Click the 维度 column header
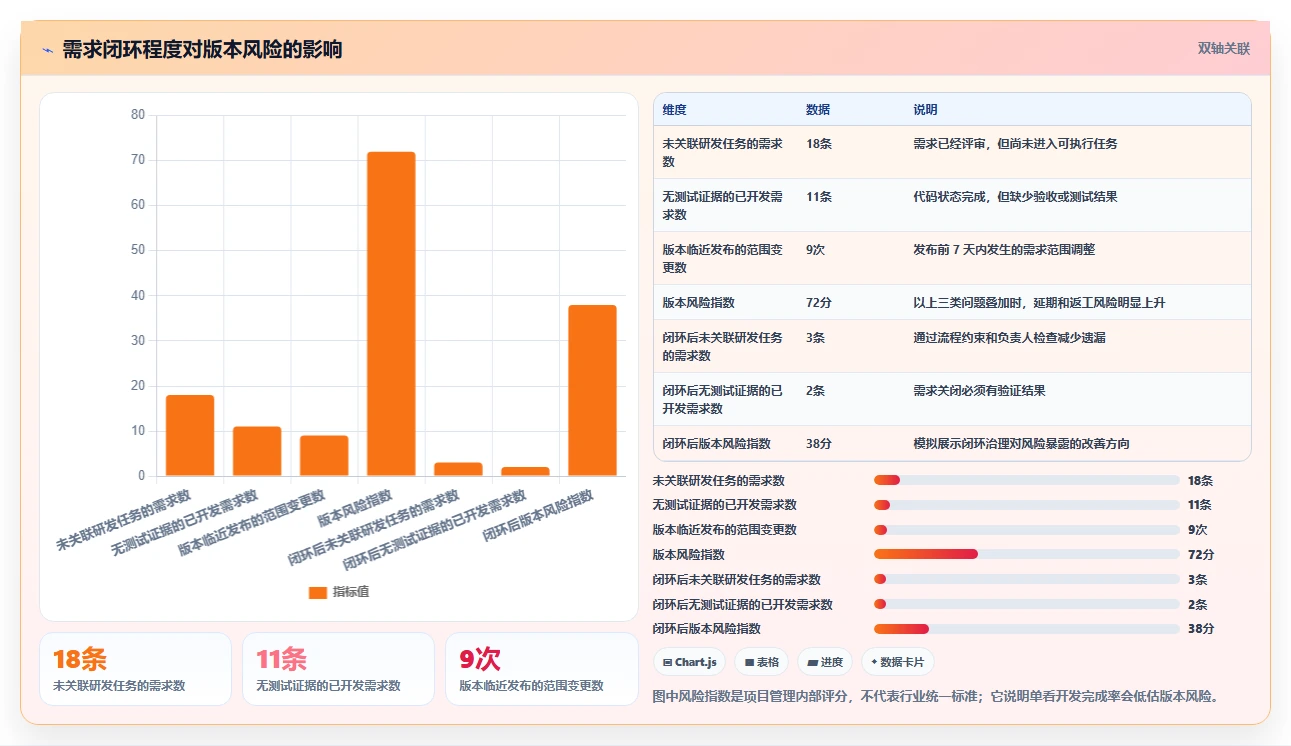 [674, 110]
